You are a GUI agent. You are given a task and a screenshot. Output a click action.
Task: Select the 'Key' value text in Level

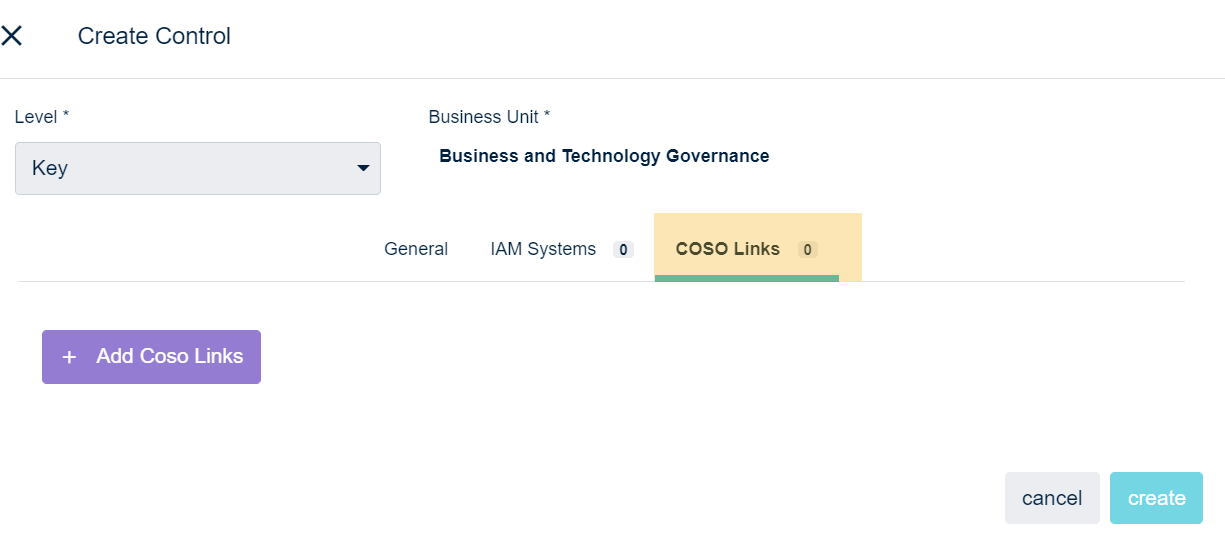point(50,168)
